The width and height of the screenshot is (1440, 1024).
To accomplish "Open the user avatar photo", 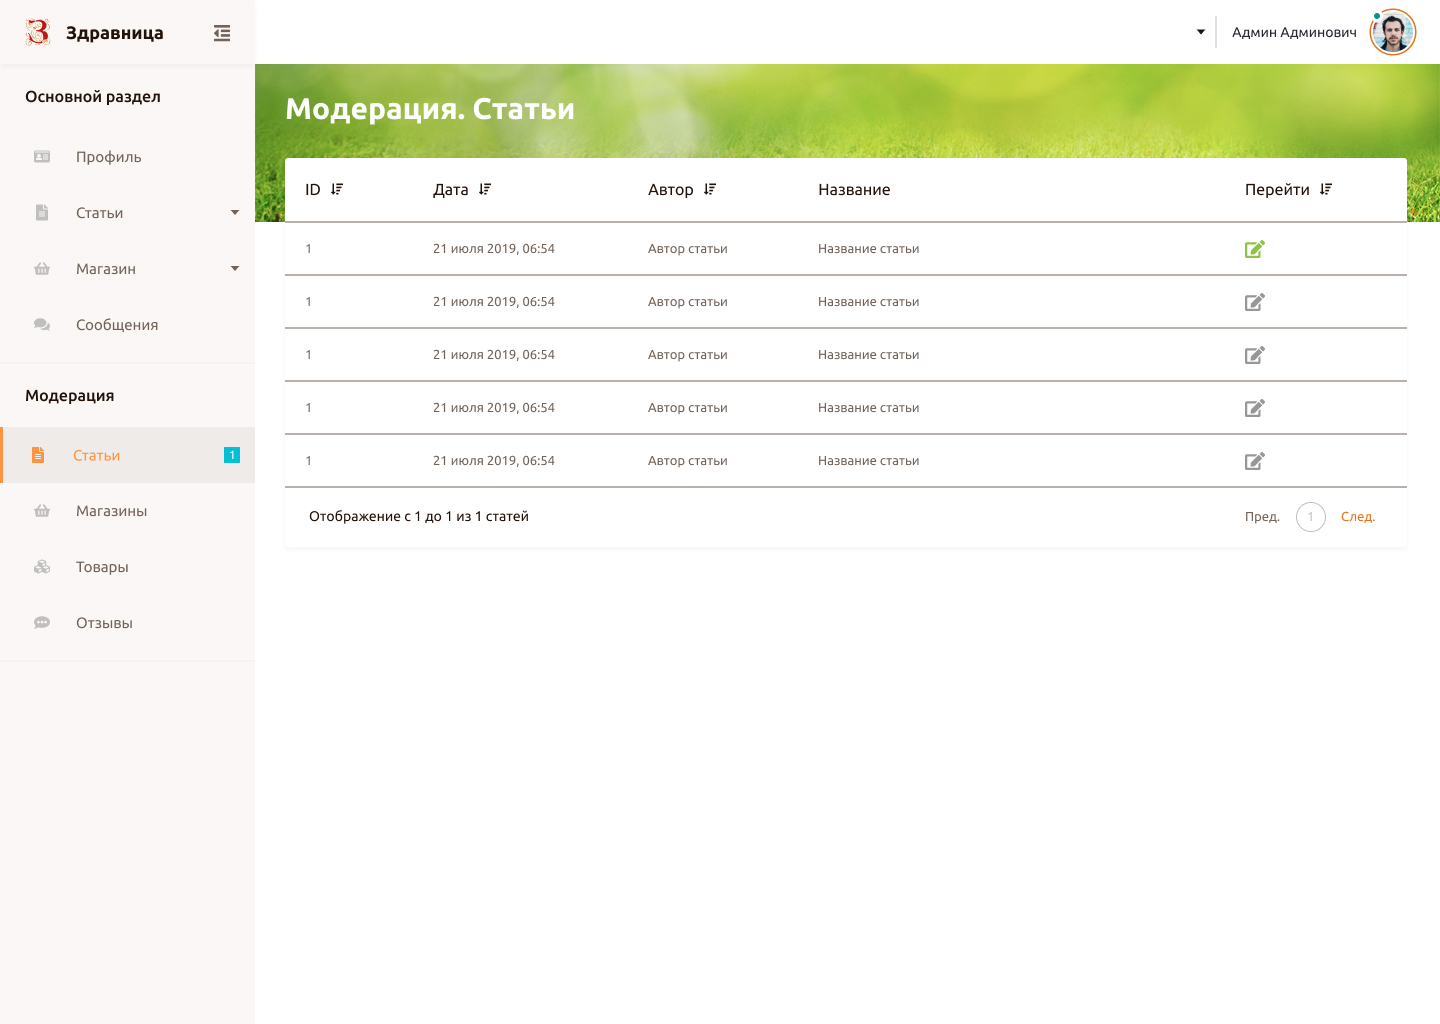I will click(1393, 33).
